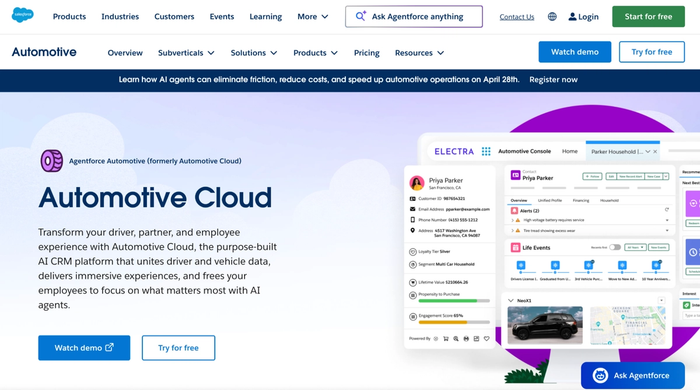The width and height of the screenshot is (700, 390).
Task: Click the shopping cart icon near Powered By
Action: point(446,339)
